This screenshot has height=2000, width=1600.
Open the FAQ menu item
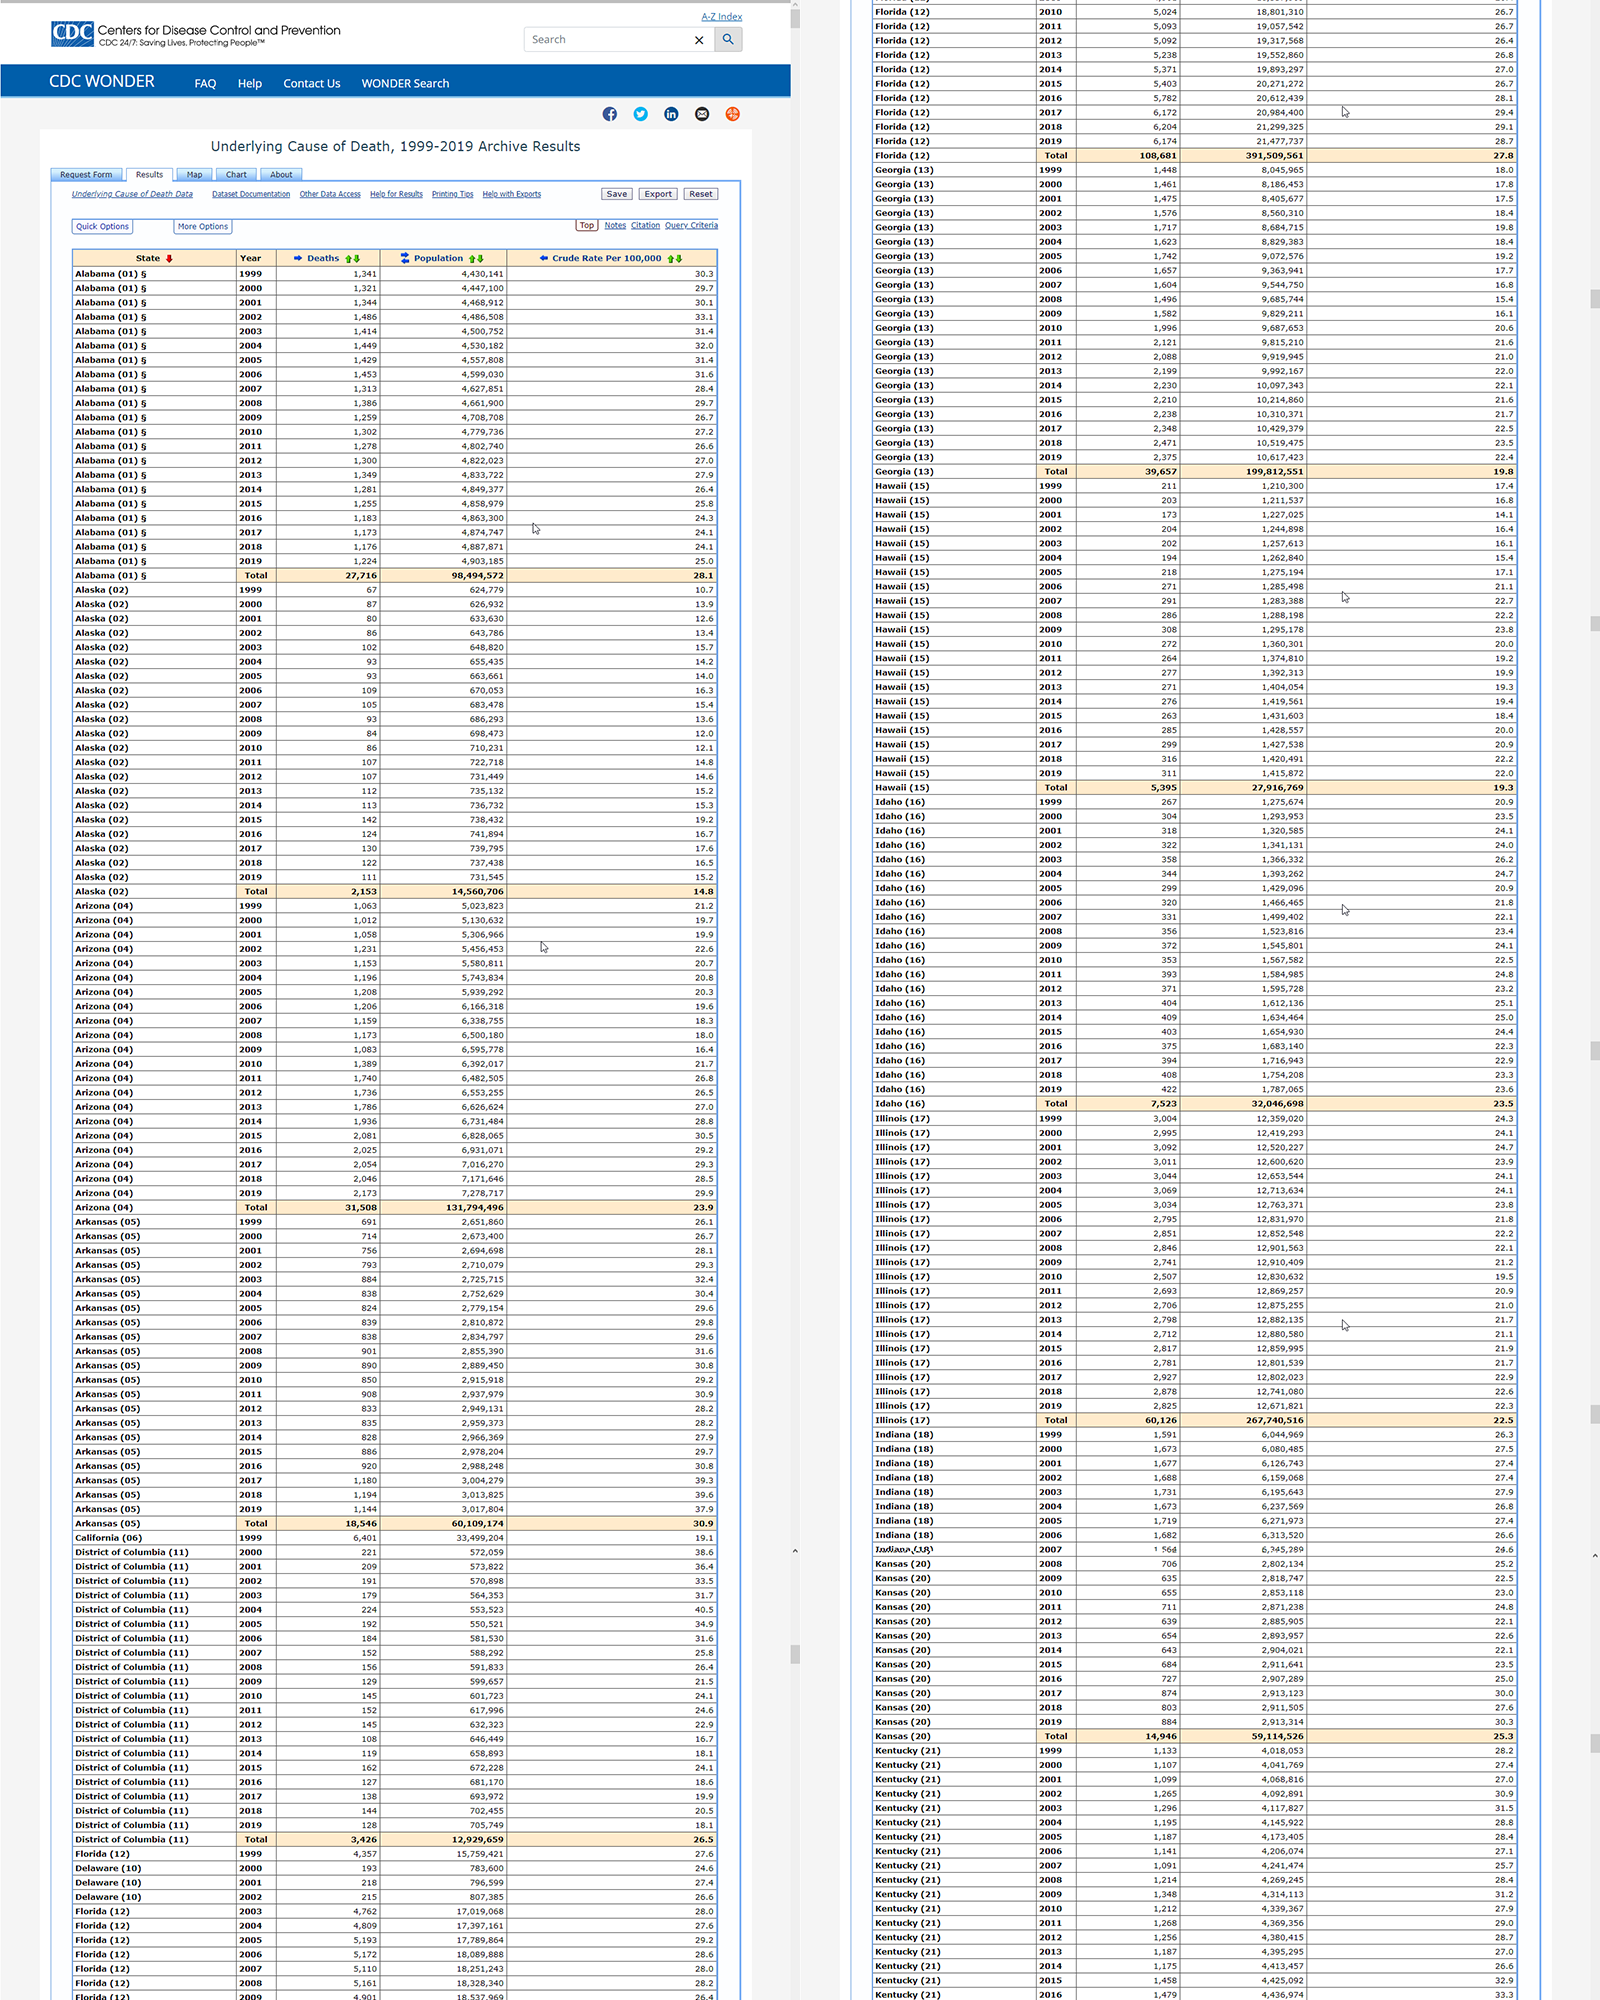coord(205,84)
